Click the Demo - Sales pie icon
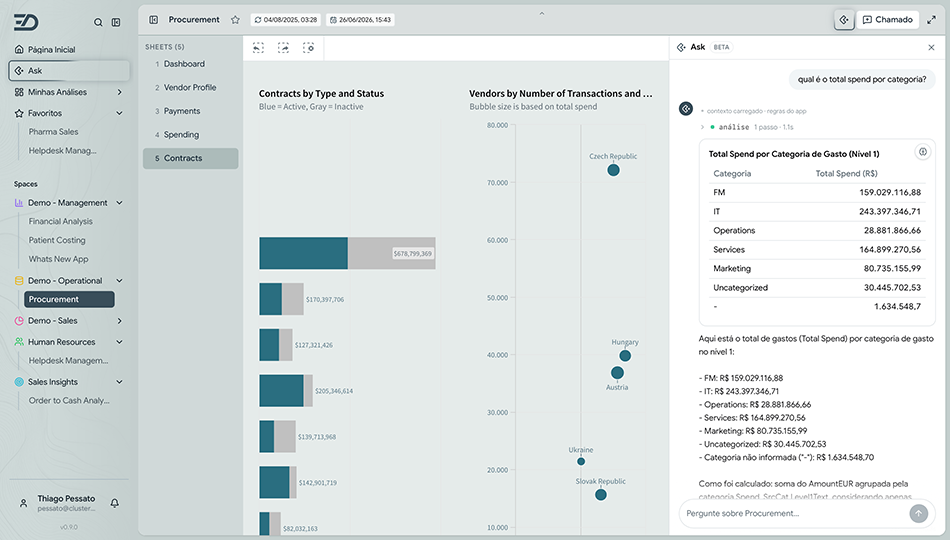 [x=19, y=321]
